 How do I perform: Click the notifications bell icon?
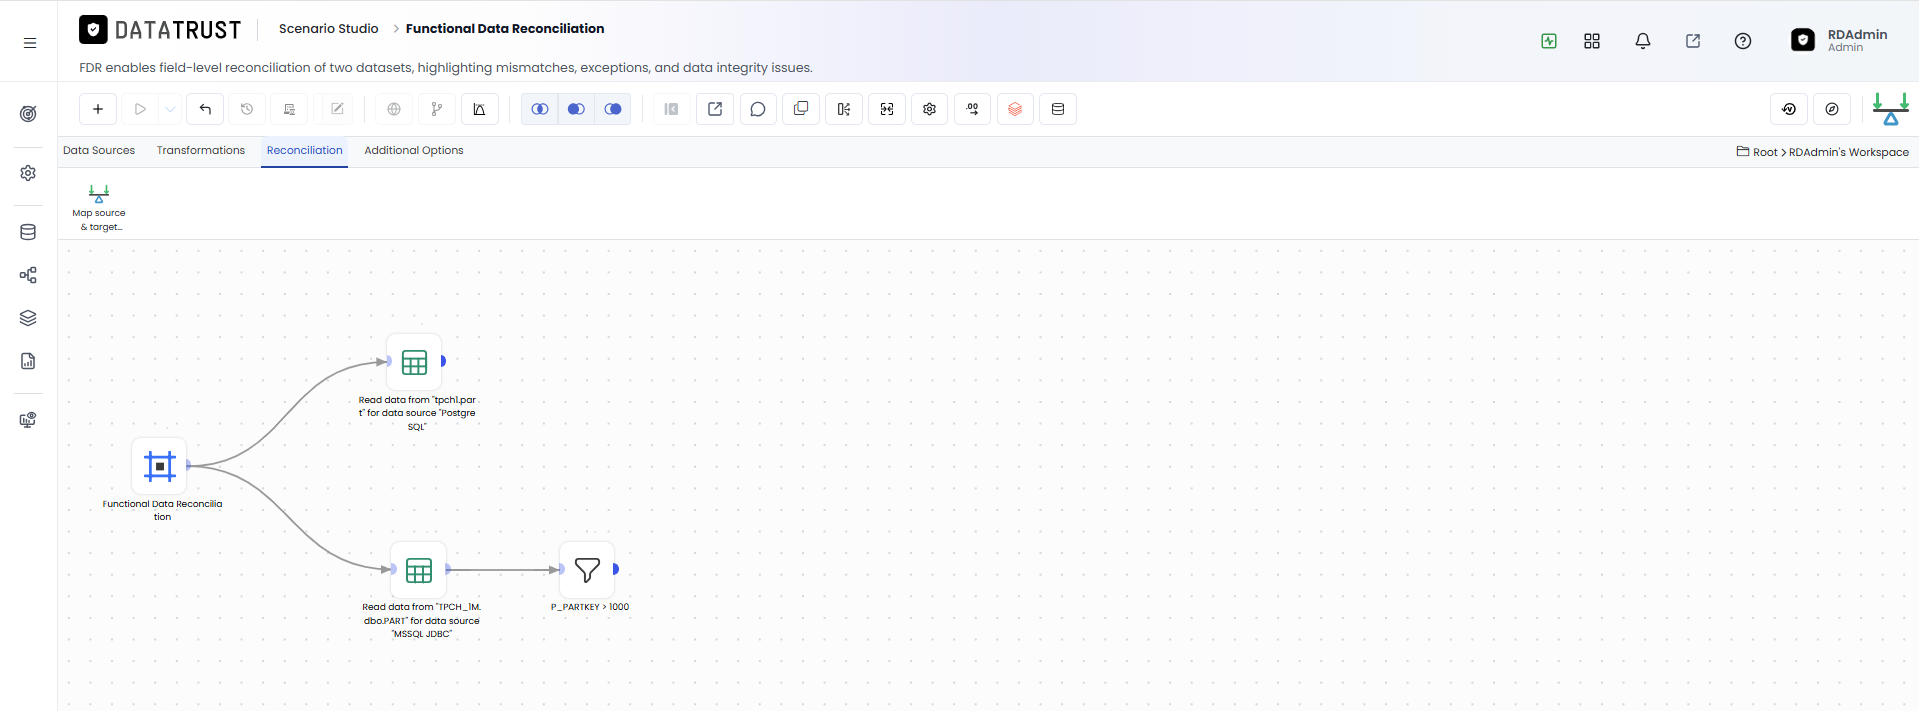click(1643, 41)
